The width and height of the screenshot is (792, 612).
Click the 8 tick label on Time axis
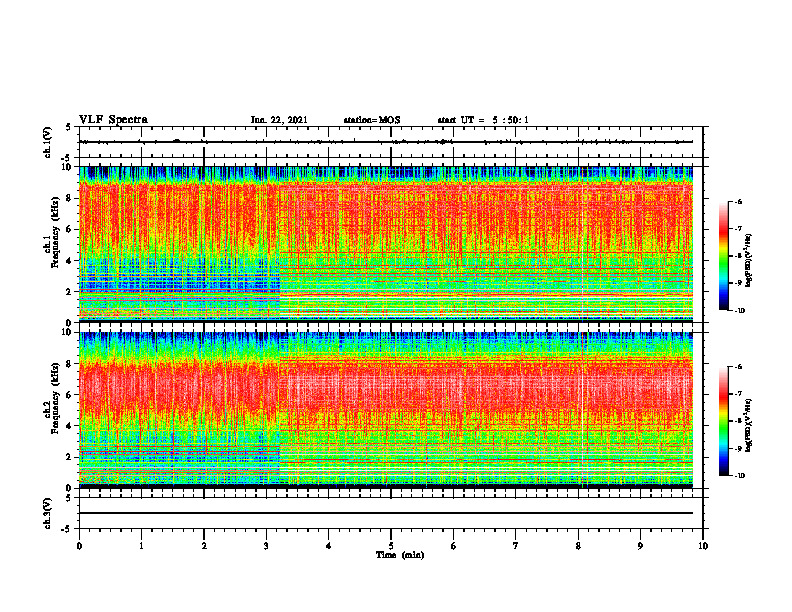578,546
